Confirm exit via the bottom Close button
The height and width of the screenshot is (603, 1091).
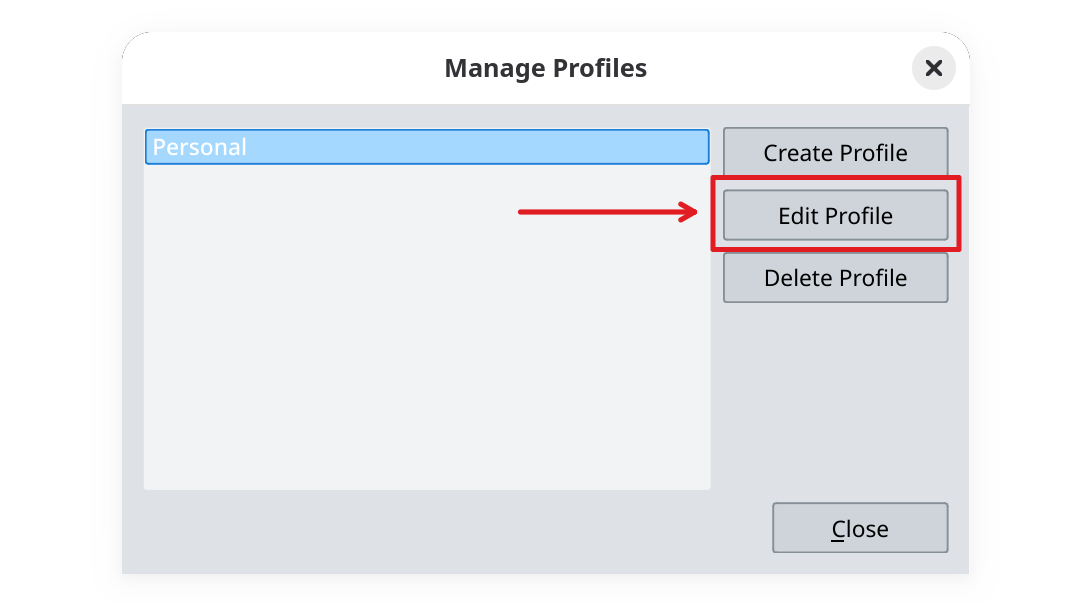(x=859, y=527)
